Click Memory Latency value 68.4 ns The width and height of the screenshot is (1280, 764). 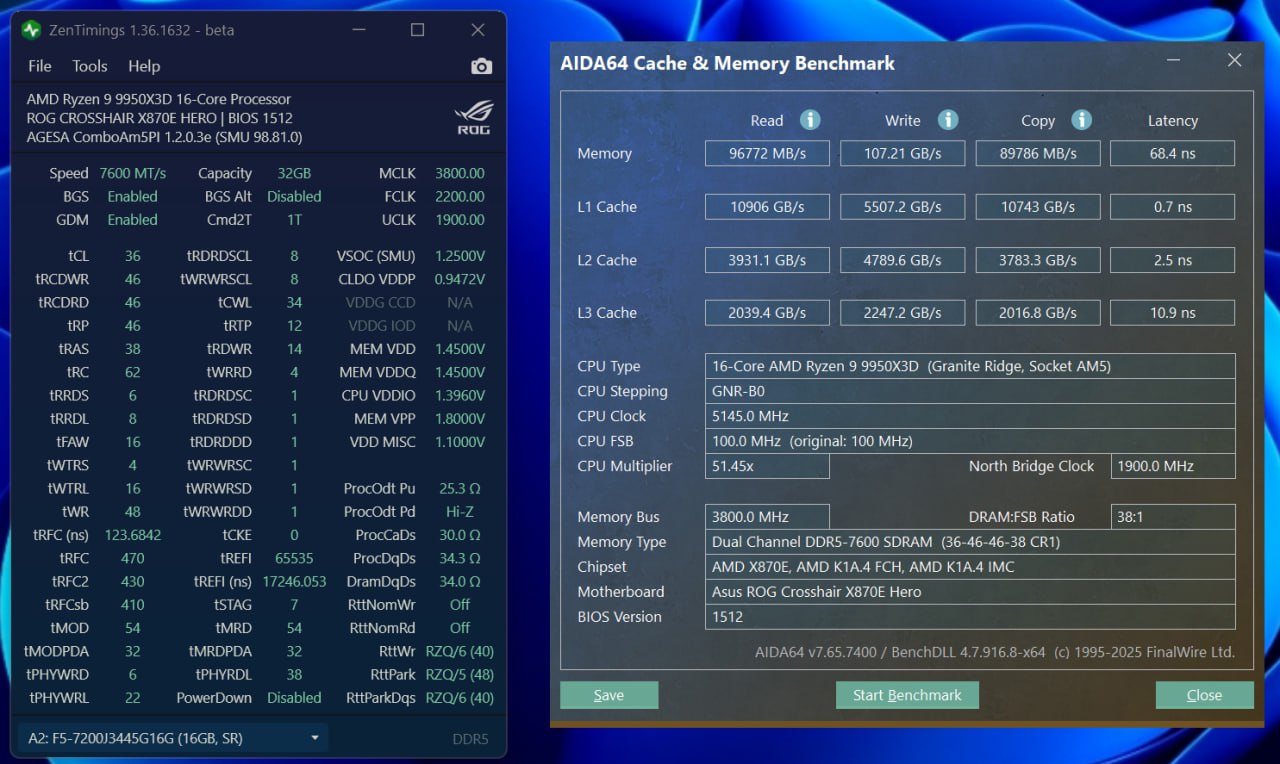tap(1172, 153)
